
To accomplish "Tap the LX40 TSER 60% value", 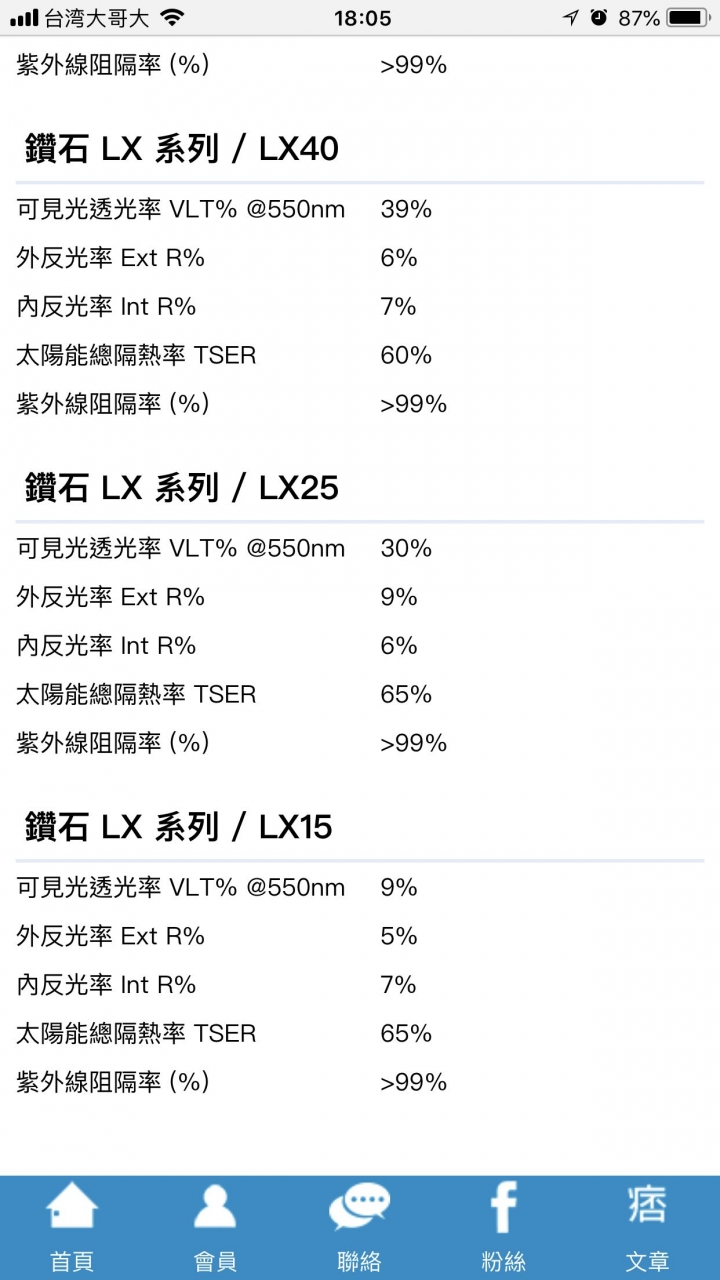I will 406,355.
